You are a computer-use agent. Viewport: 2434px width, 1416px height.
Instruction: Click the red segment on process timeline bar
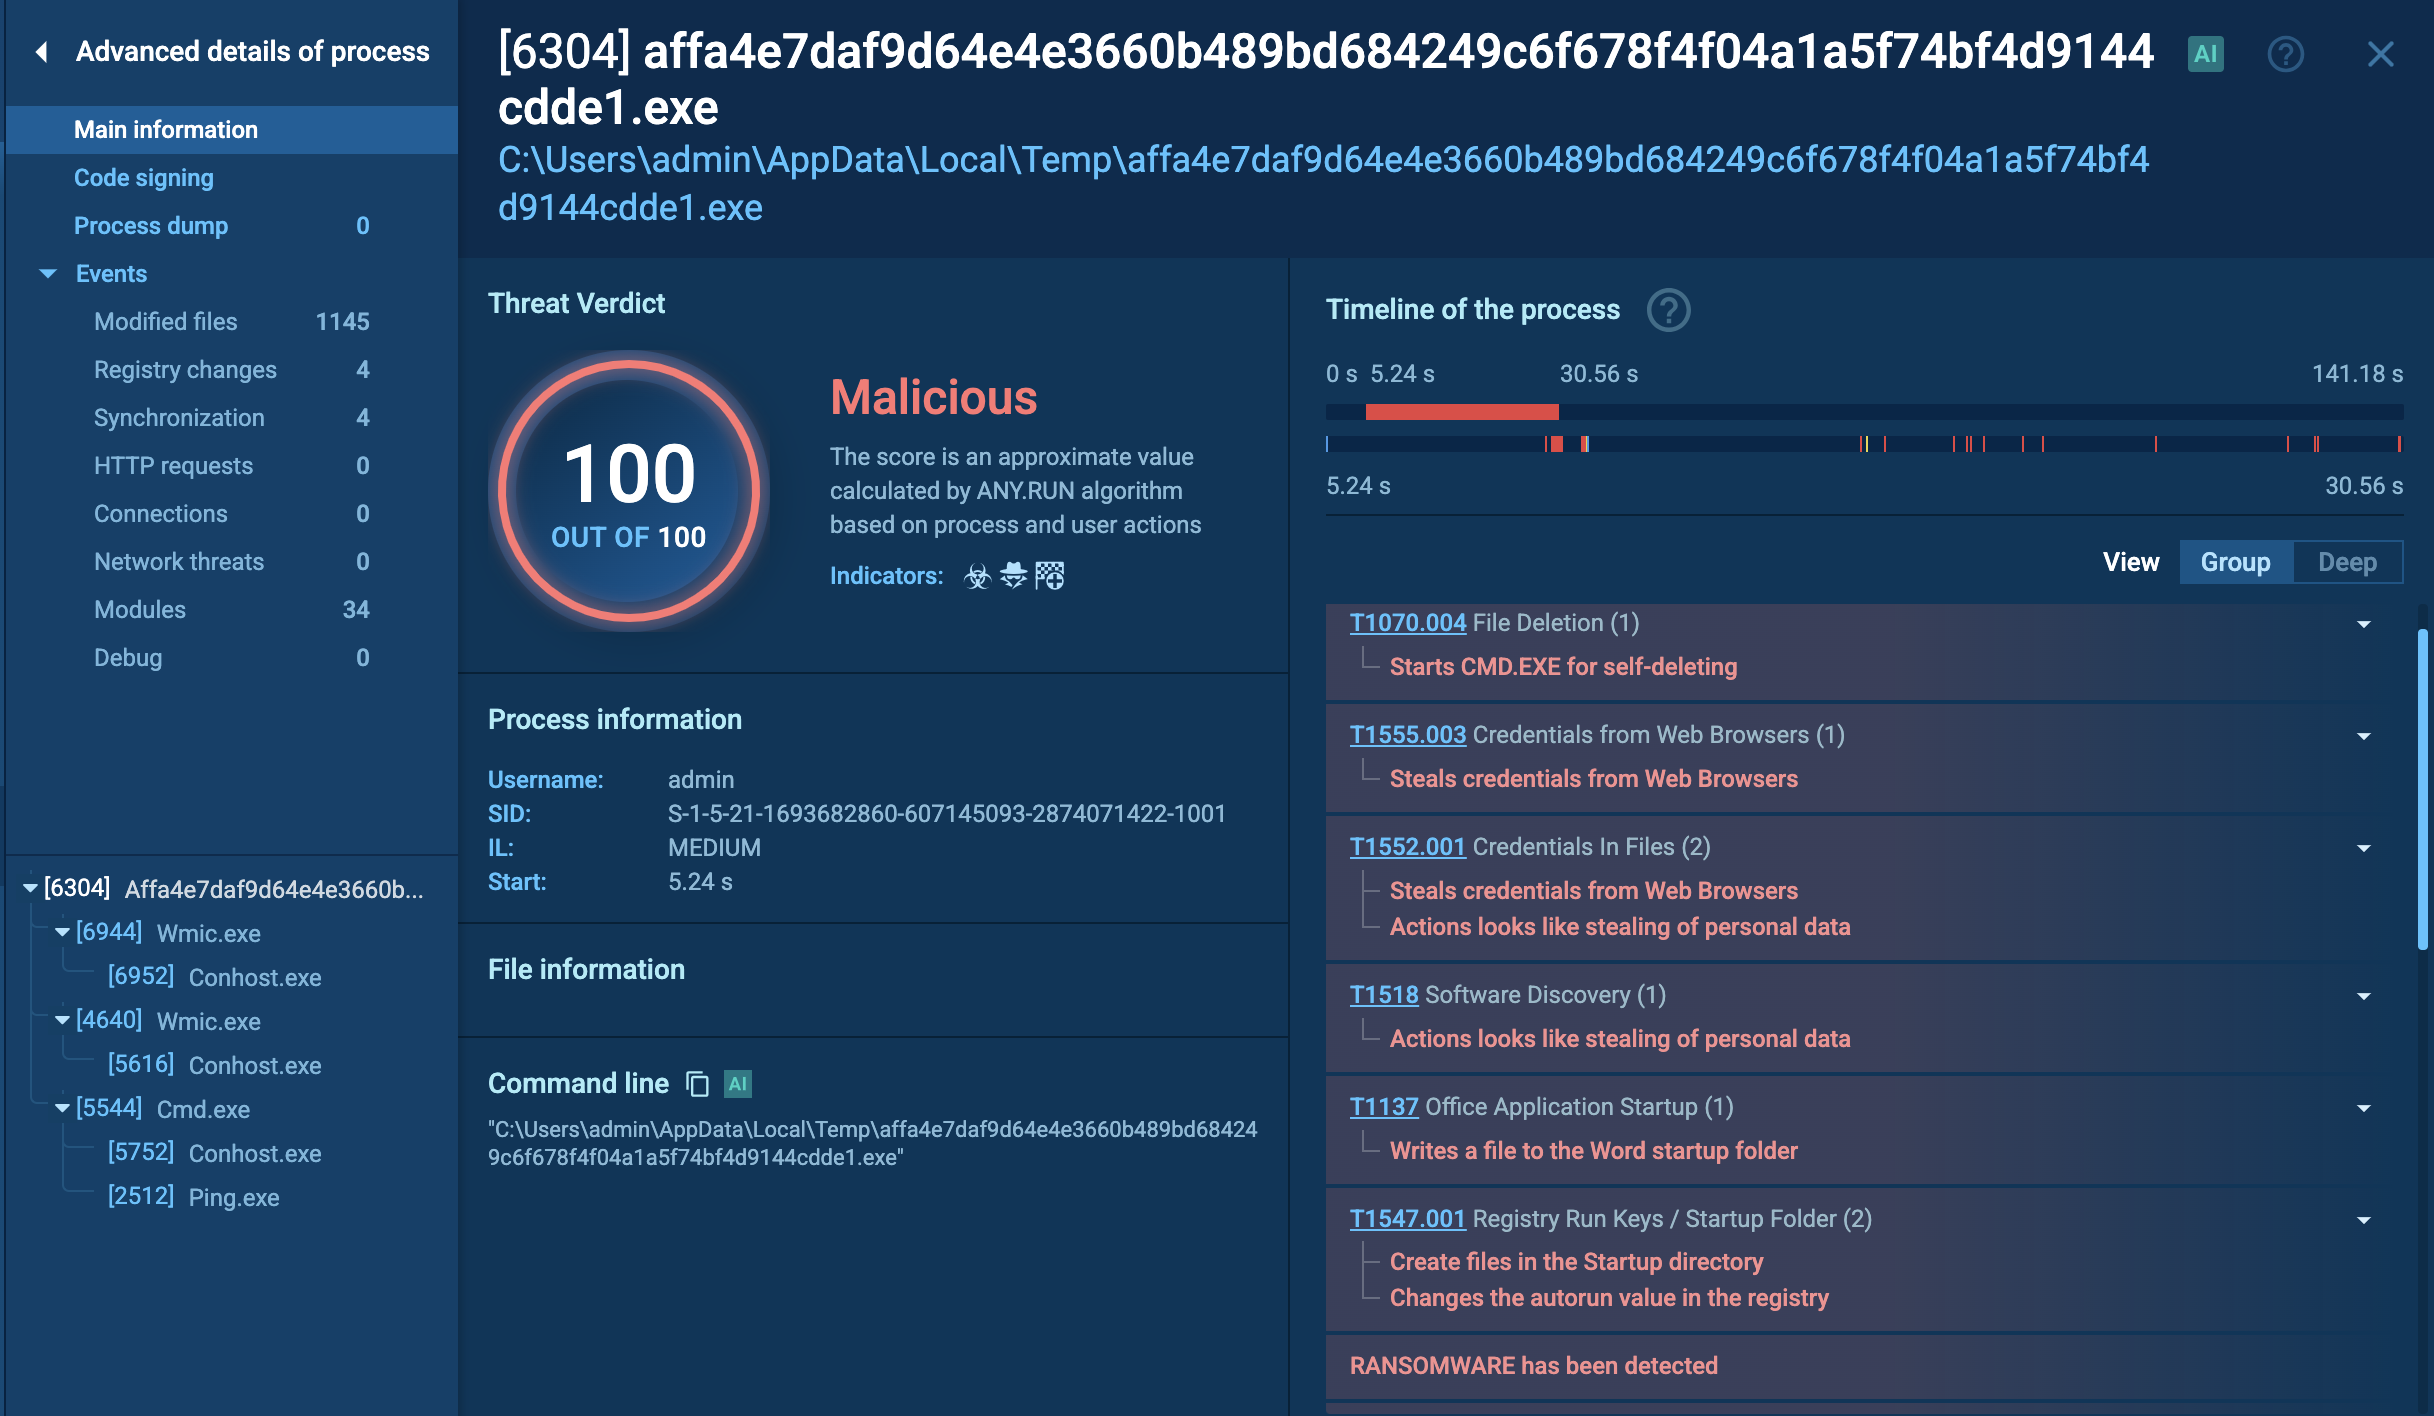tap(1461, 412)
